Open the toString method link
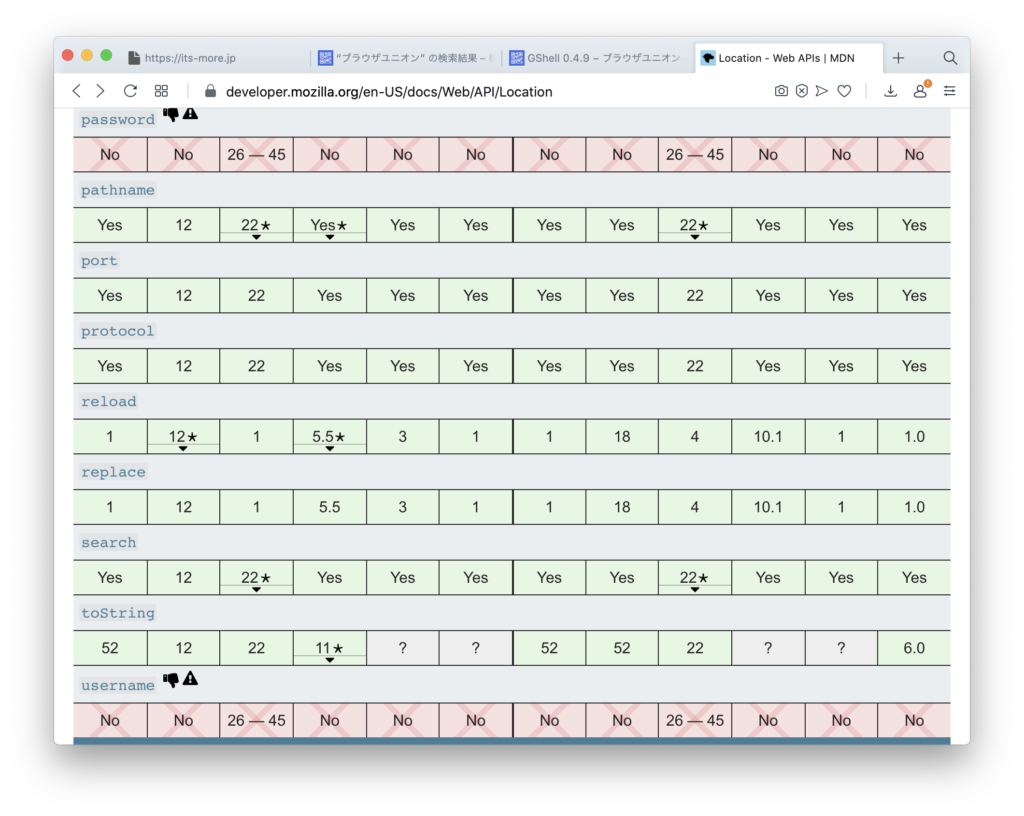The width and height of the screenshot is (1024, 816). pyautogui.click(x=118, y=613)
